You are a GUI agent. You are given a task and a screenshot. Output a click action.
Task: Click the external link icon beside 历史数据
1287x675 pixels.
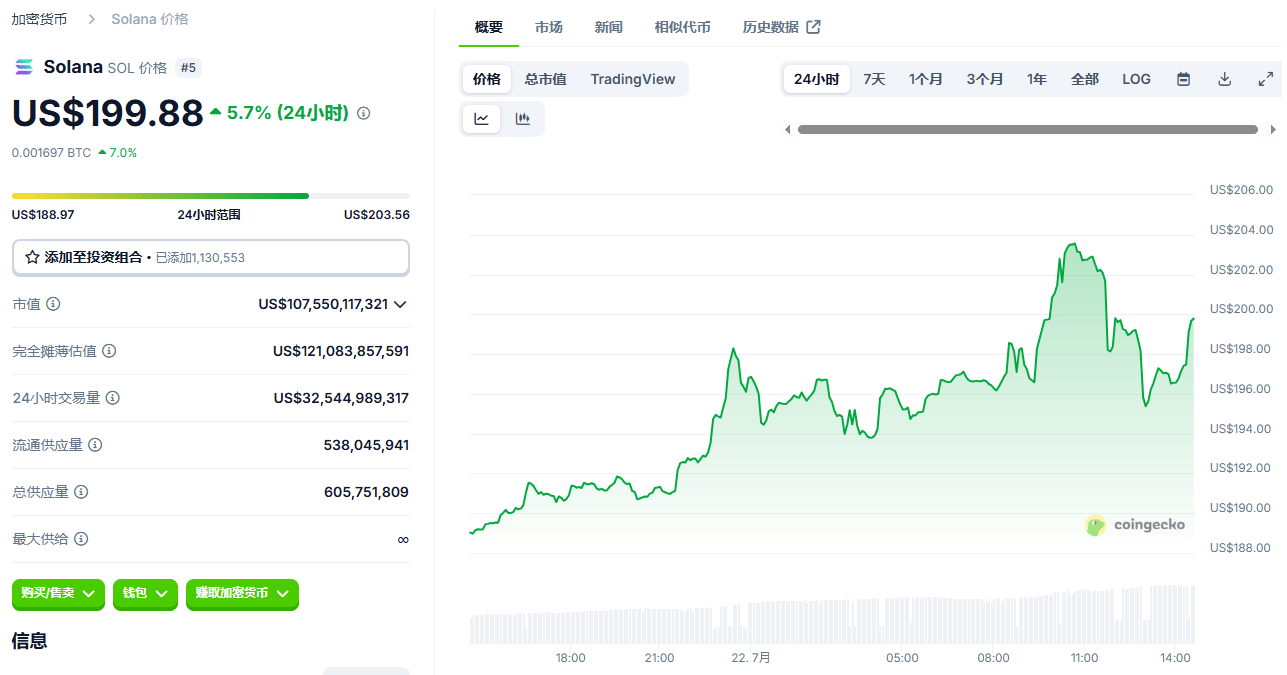(813, 27)
